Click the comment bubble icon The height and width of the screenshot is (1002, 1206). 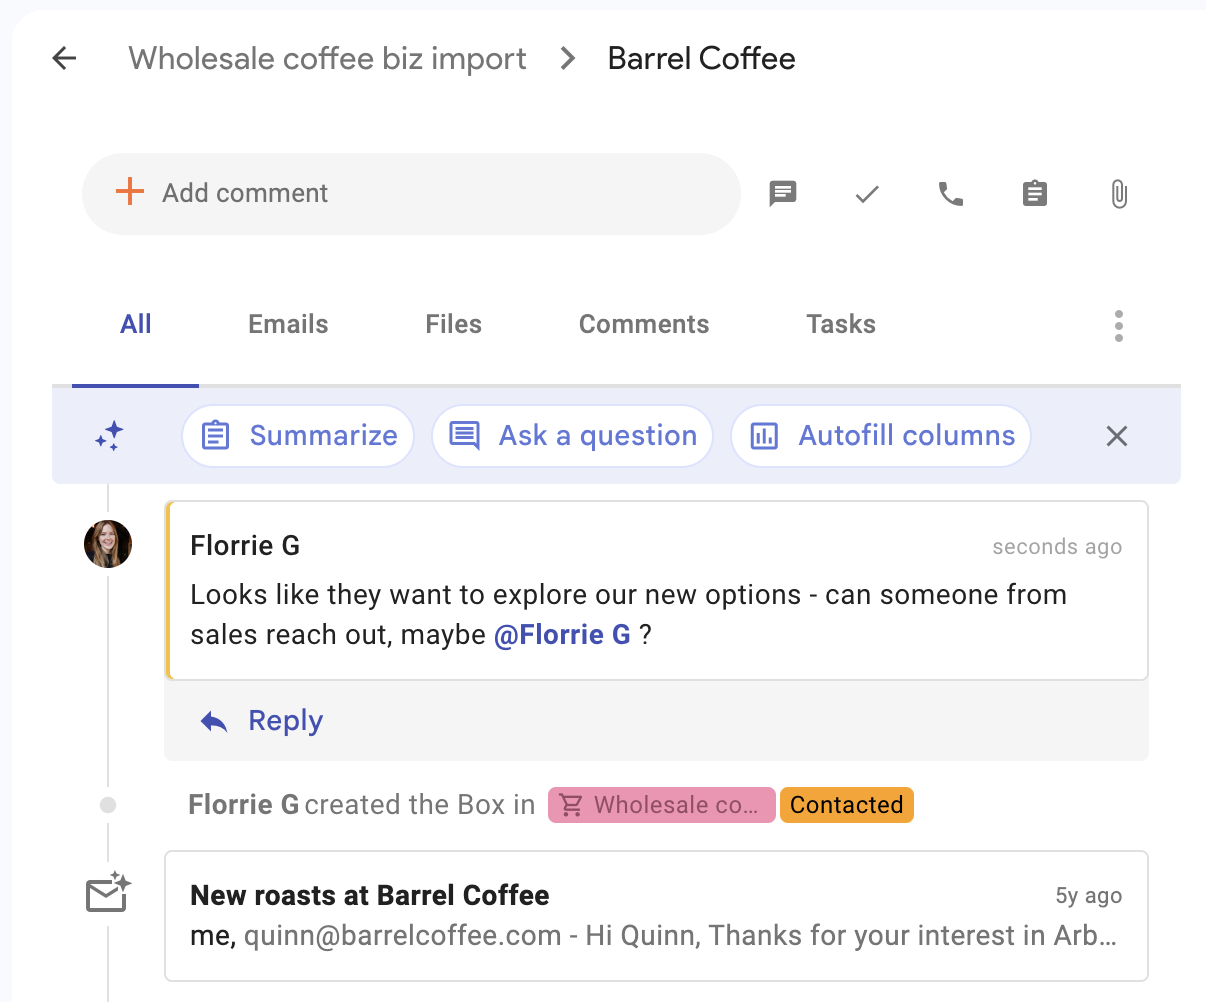783,193
